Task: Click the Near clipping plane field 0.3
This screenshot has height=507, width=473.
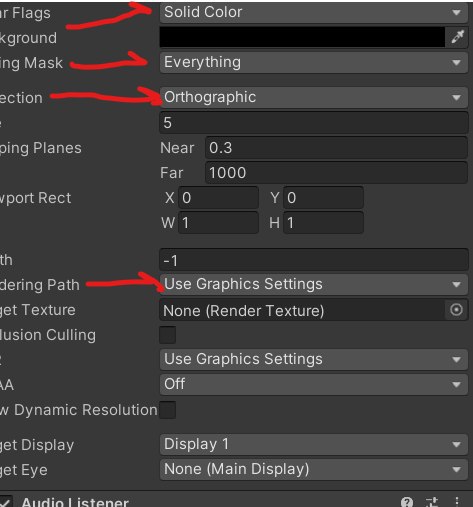Action: (x=336, y=148)
